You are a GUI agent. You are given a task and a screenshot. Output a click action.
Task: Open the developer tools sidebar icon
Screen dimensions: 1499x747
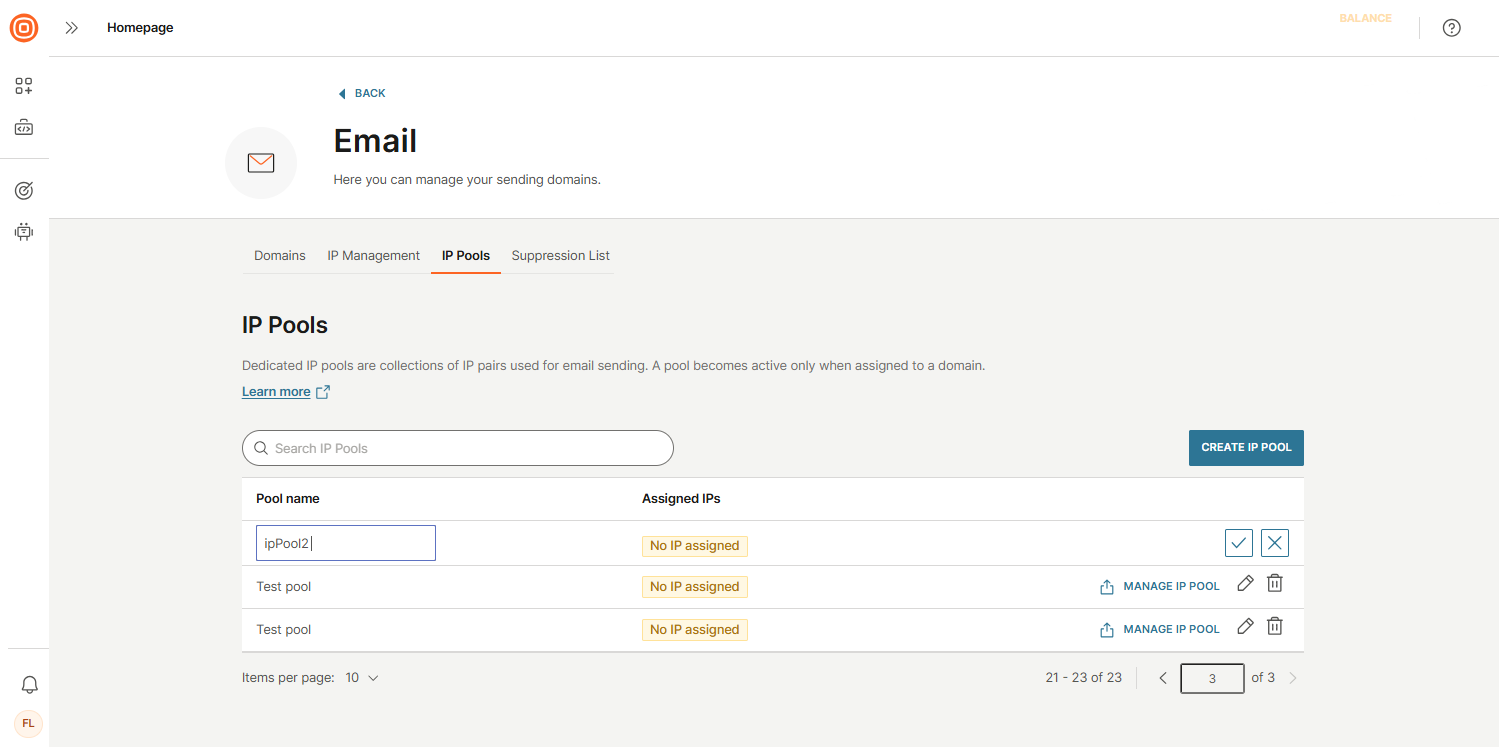(23, 127)
